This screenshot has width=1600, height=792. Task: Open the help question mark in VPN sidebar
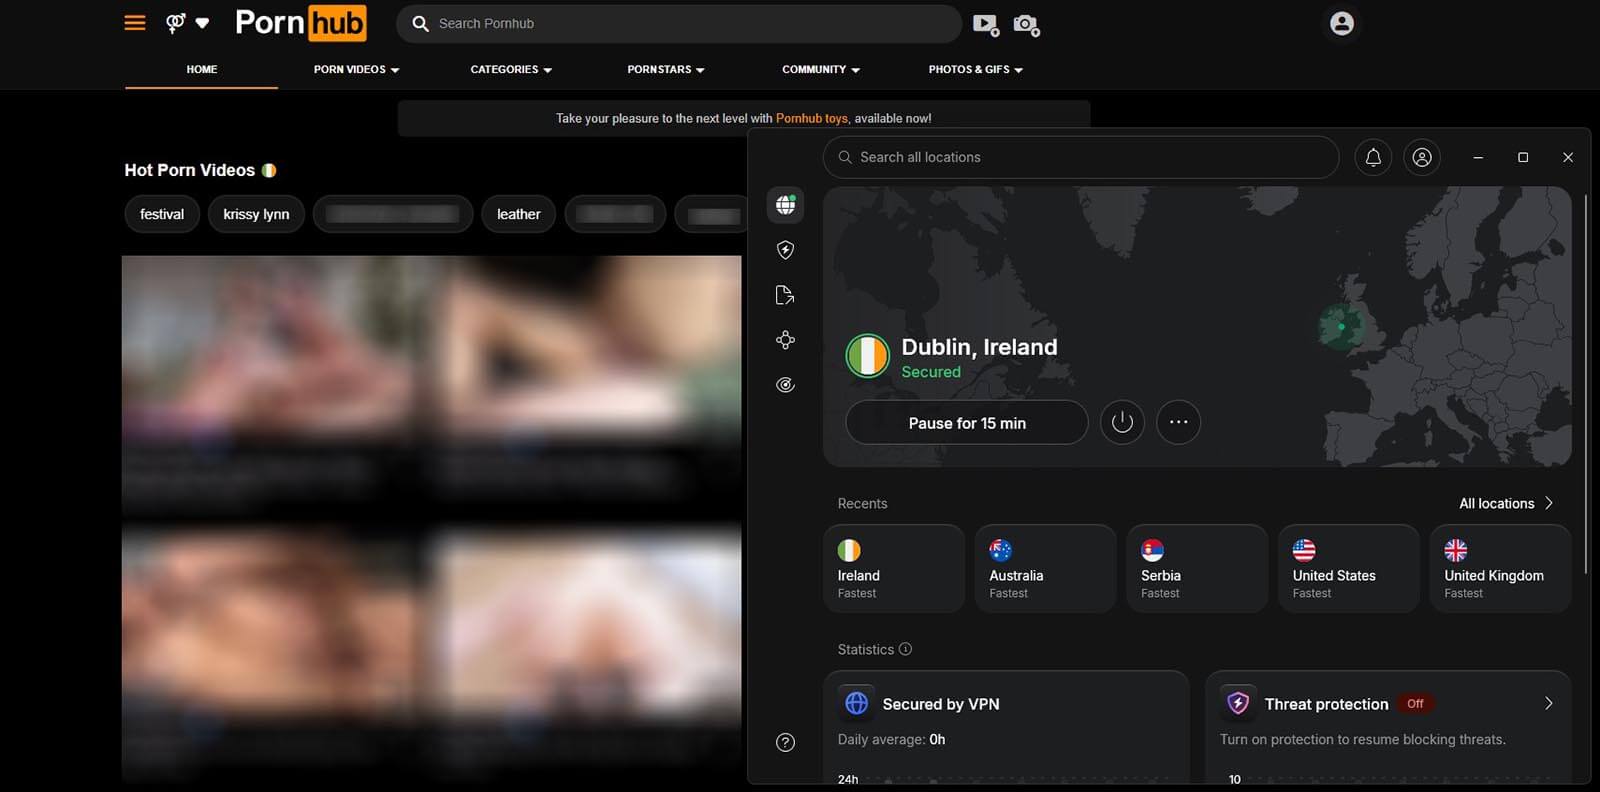coord(786,742)
